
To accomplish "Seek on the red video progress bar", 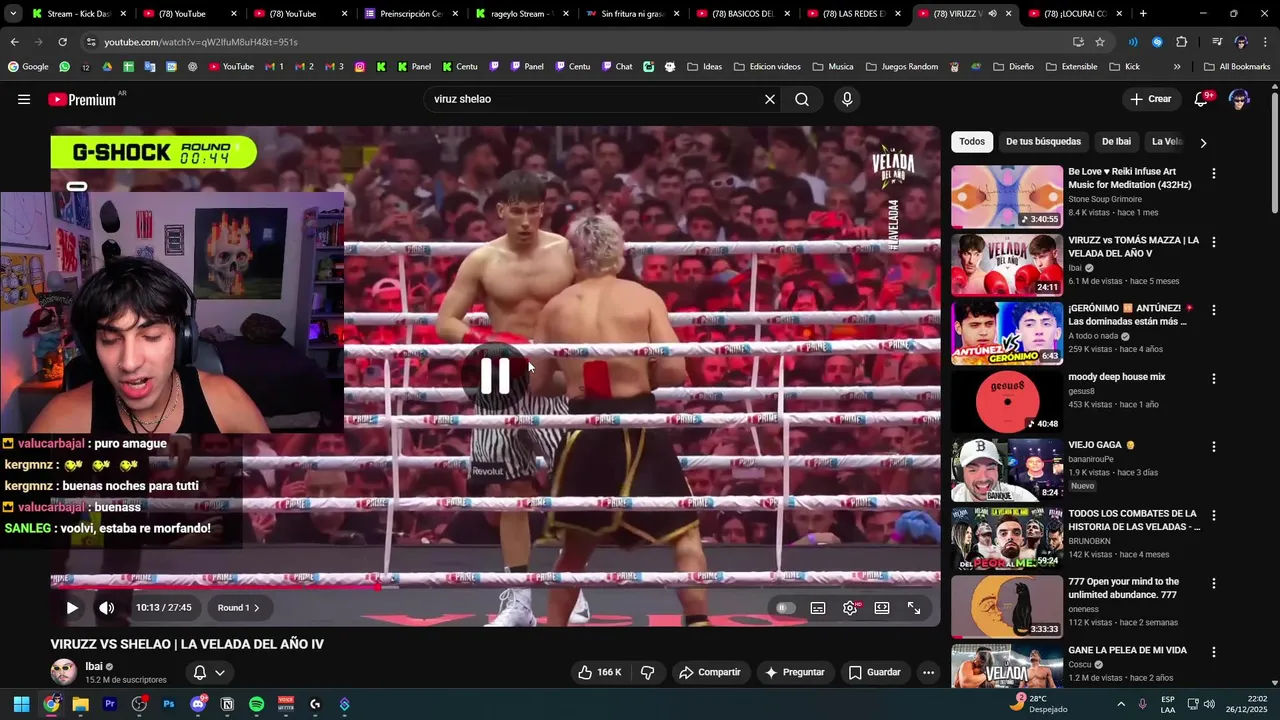I will click(495, 588).
